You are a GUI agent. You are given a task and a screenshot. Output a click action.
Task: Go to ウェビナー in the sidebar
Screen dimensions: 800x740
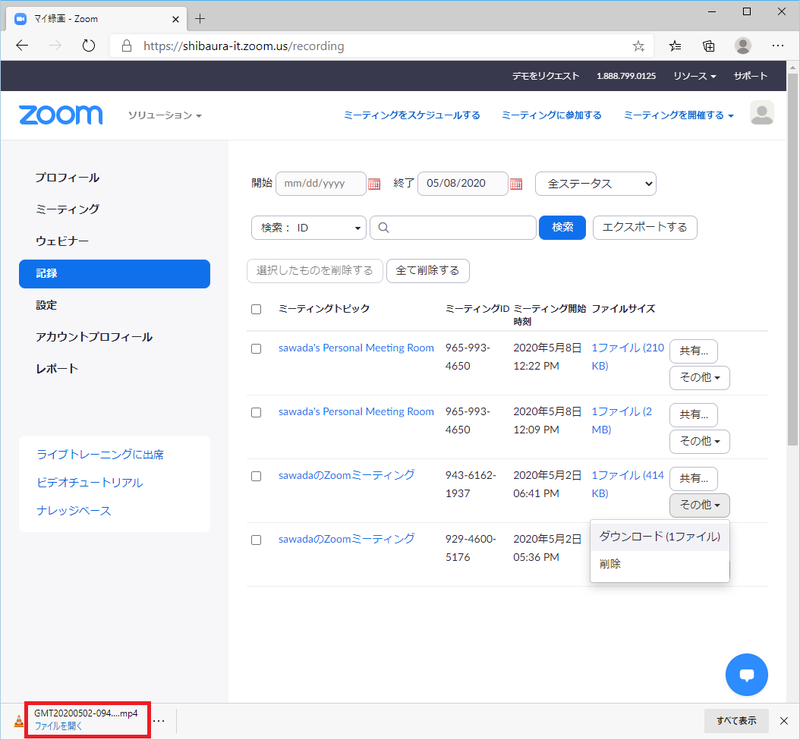tap(62, 241)
